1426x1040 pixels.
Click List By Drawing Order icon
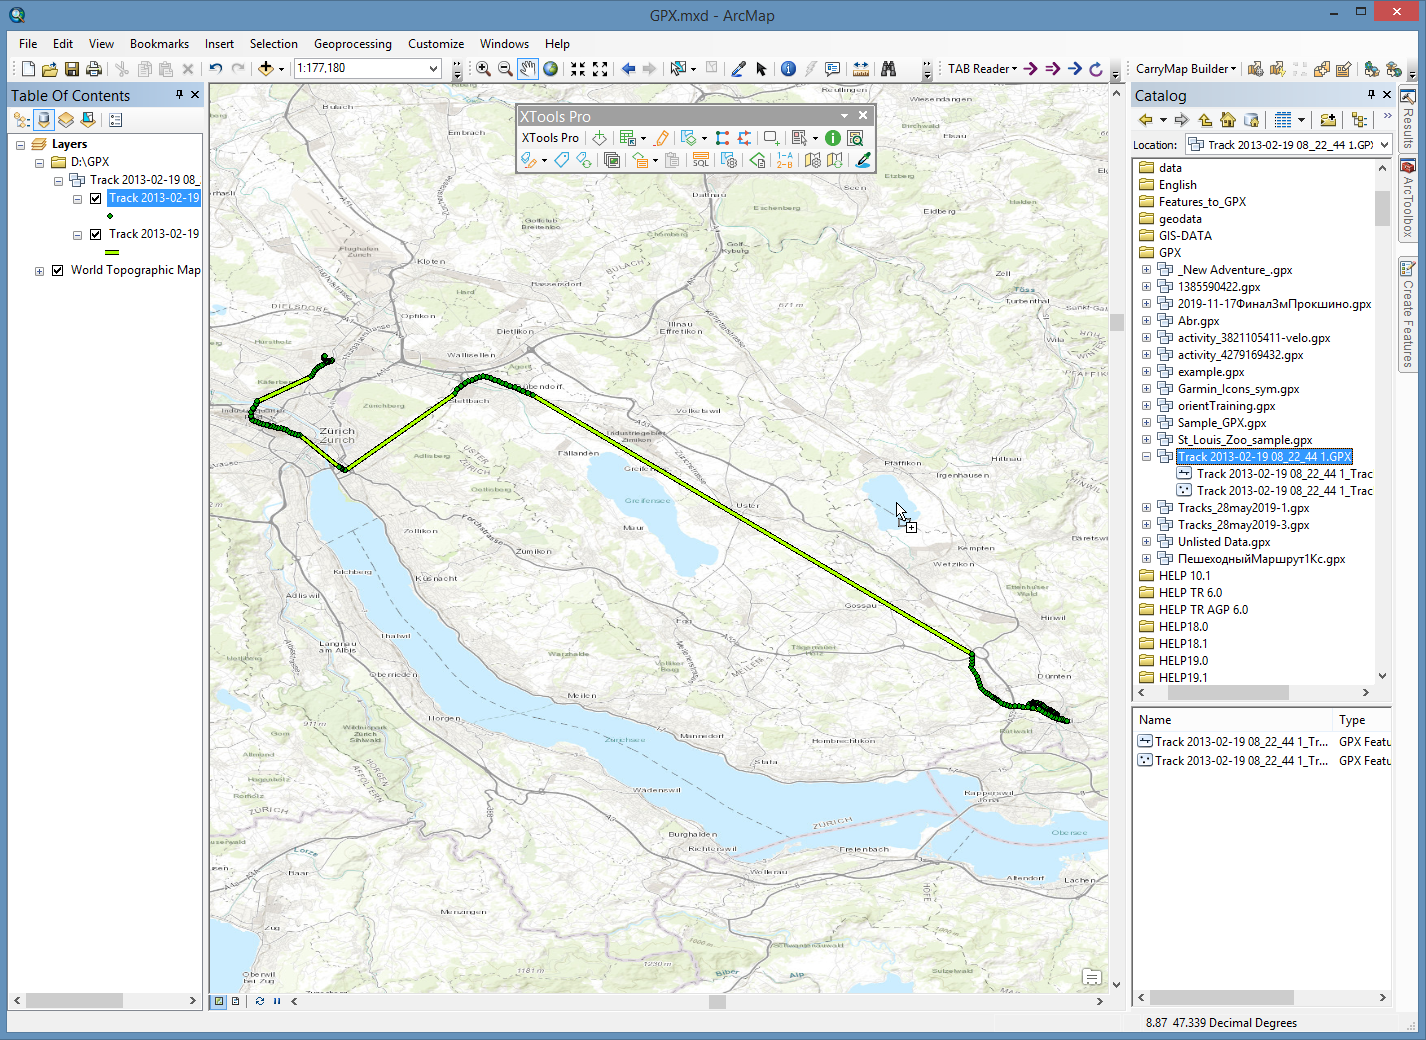22,120
